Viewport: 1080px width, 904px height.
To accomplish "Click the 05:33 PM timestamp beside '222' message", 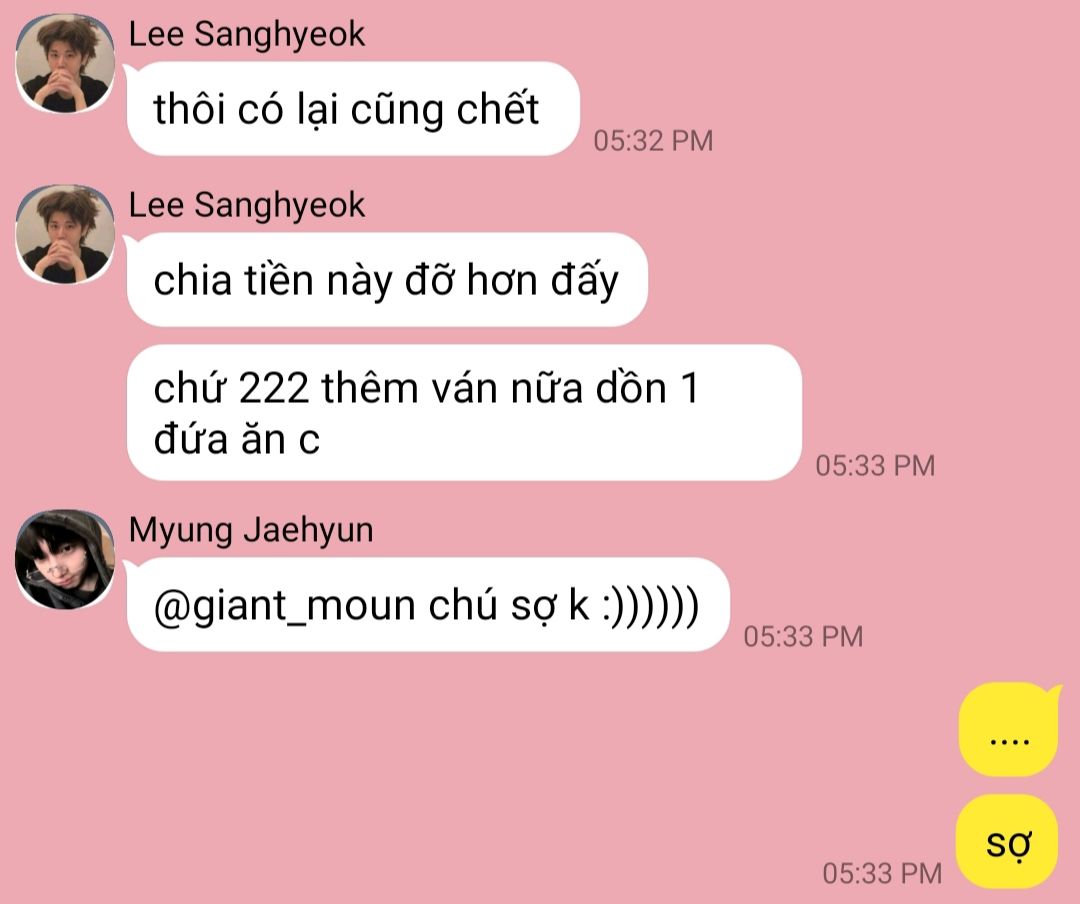I will (x=875, y=466).
